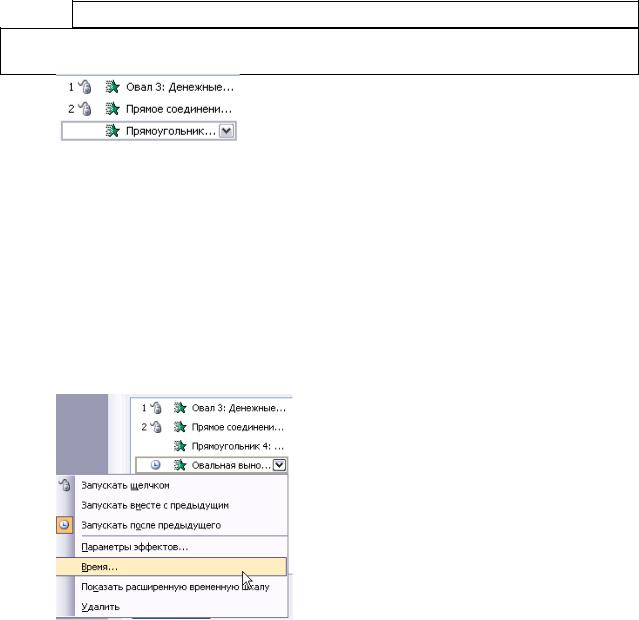Image resolution: width=639 pixels, height=620 pixels.
Task: Click mouse icon beside 'Запускать щелчком'
Action: [x=65, y=485]
